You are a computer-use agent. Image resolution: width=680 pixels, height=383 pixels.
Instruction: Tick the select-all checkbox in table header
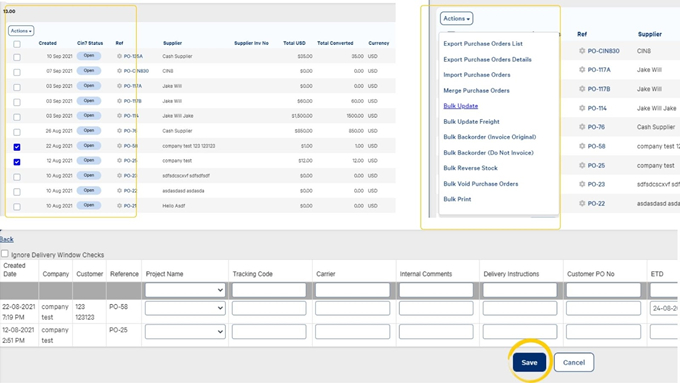[x=17, y=44]
